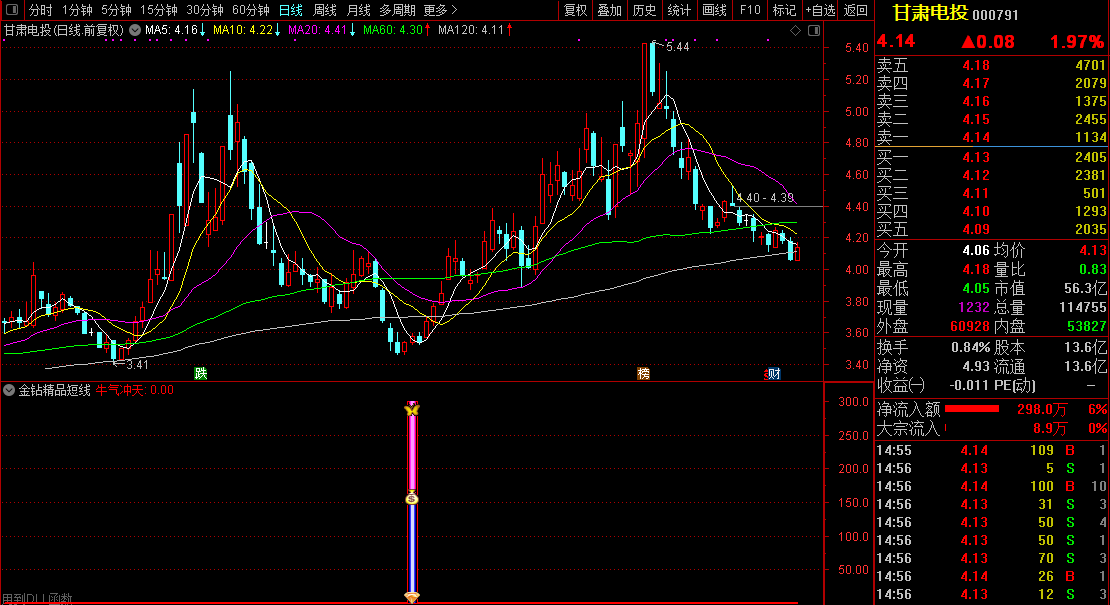Toggle the 画线 drawing mode

point(714,10)
